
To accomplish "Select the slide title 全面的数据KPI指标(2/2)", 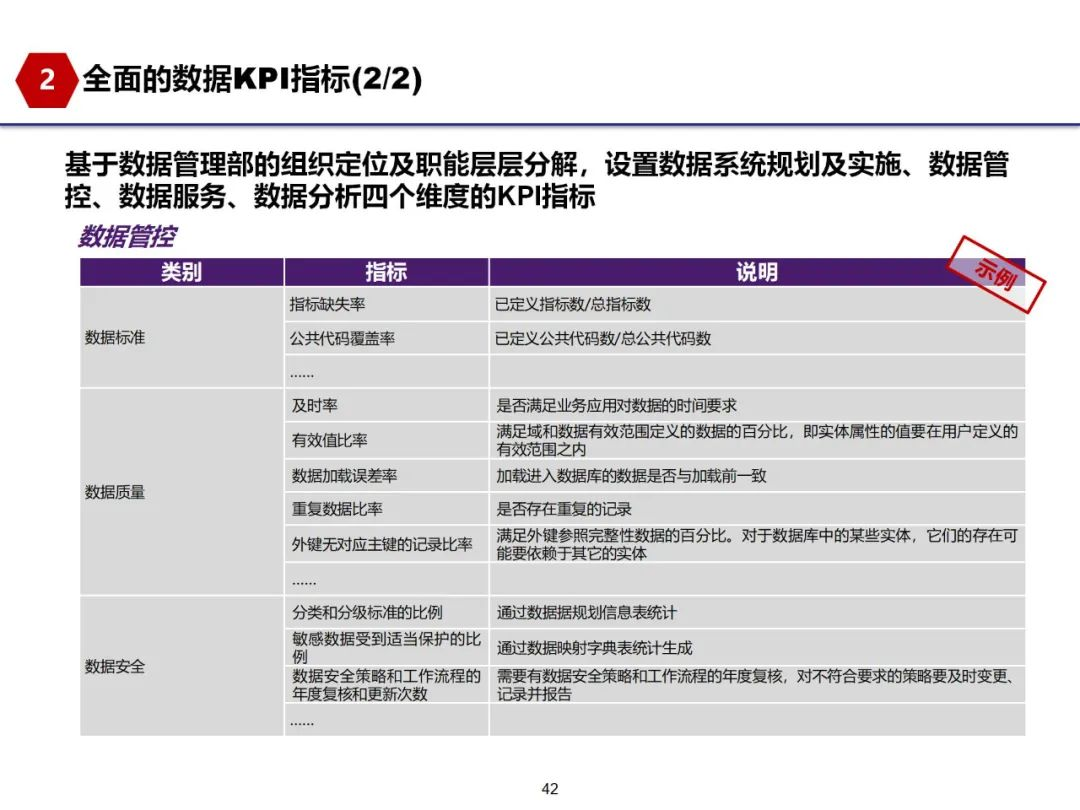I will [252, 79].
